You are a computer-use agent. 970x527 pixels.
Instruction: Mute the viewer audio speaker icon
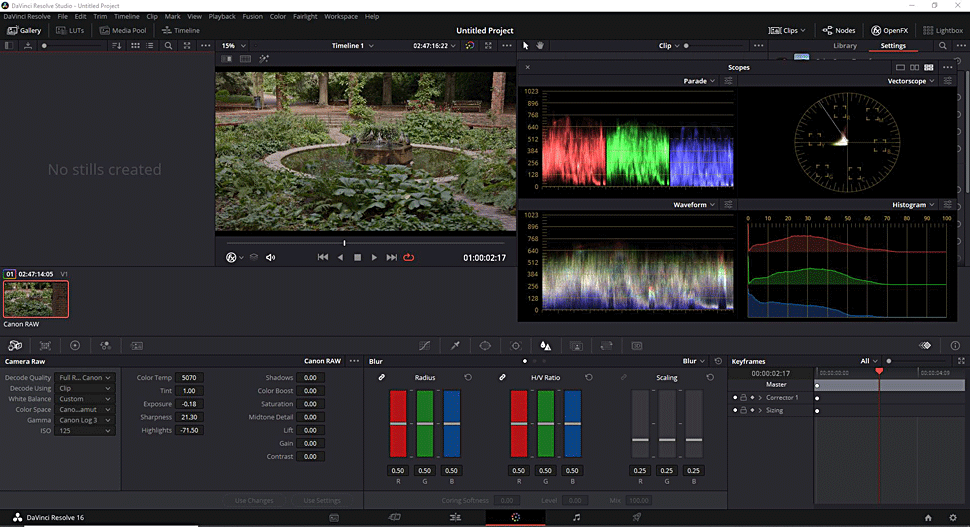(x=270, y=257)
